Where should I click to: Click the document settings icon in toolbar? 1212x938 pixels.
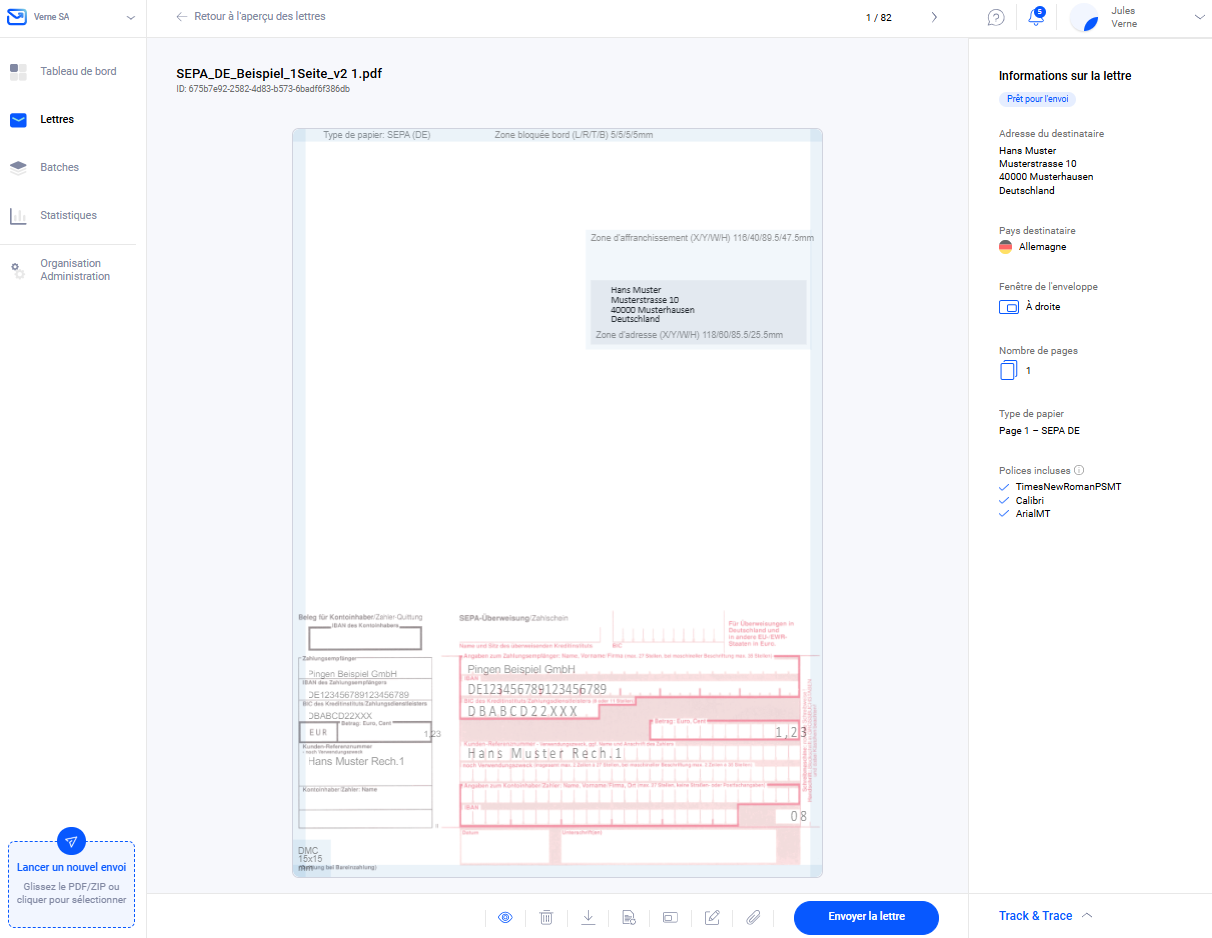[x=629, y=917]
